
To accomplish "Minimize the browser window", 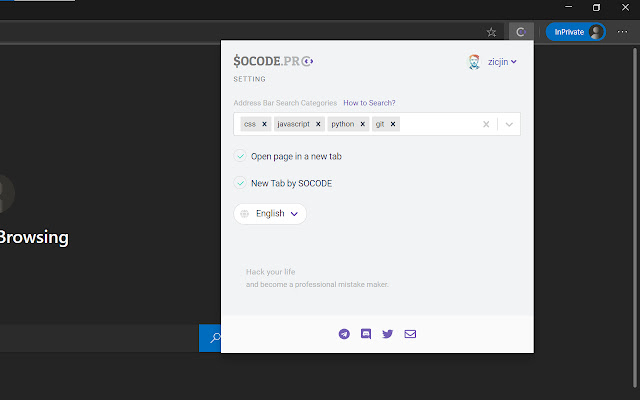I will (568, 7).
